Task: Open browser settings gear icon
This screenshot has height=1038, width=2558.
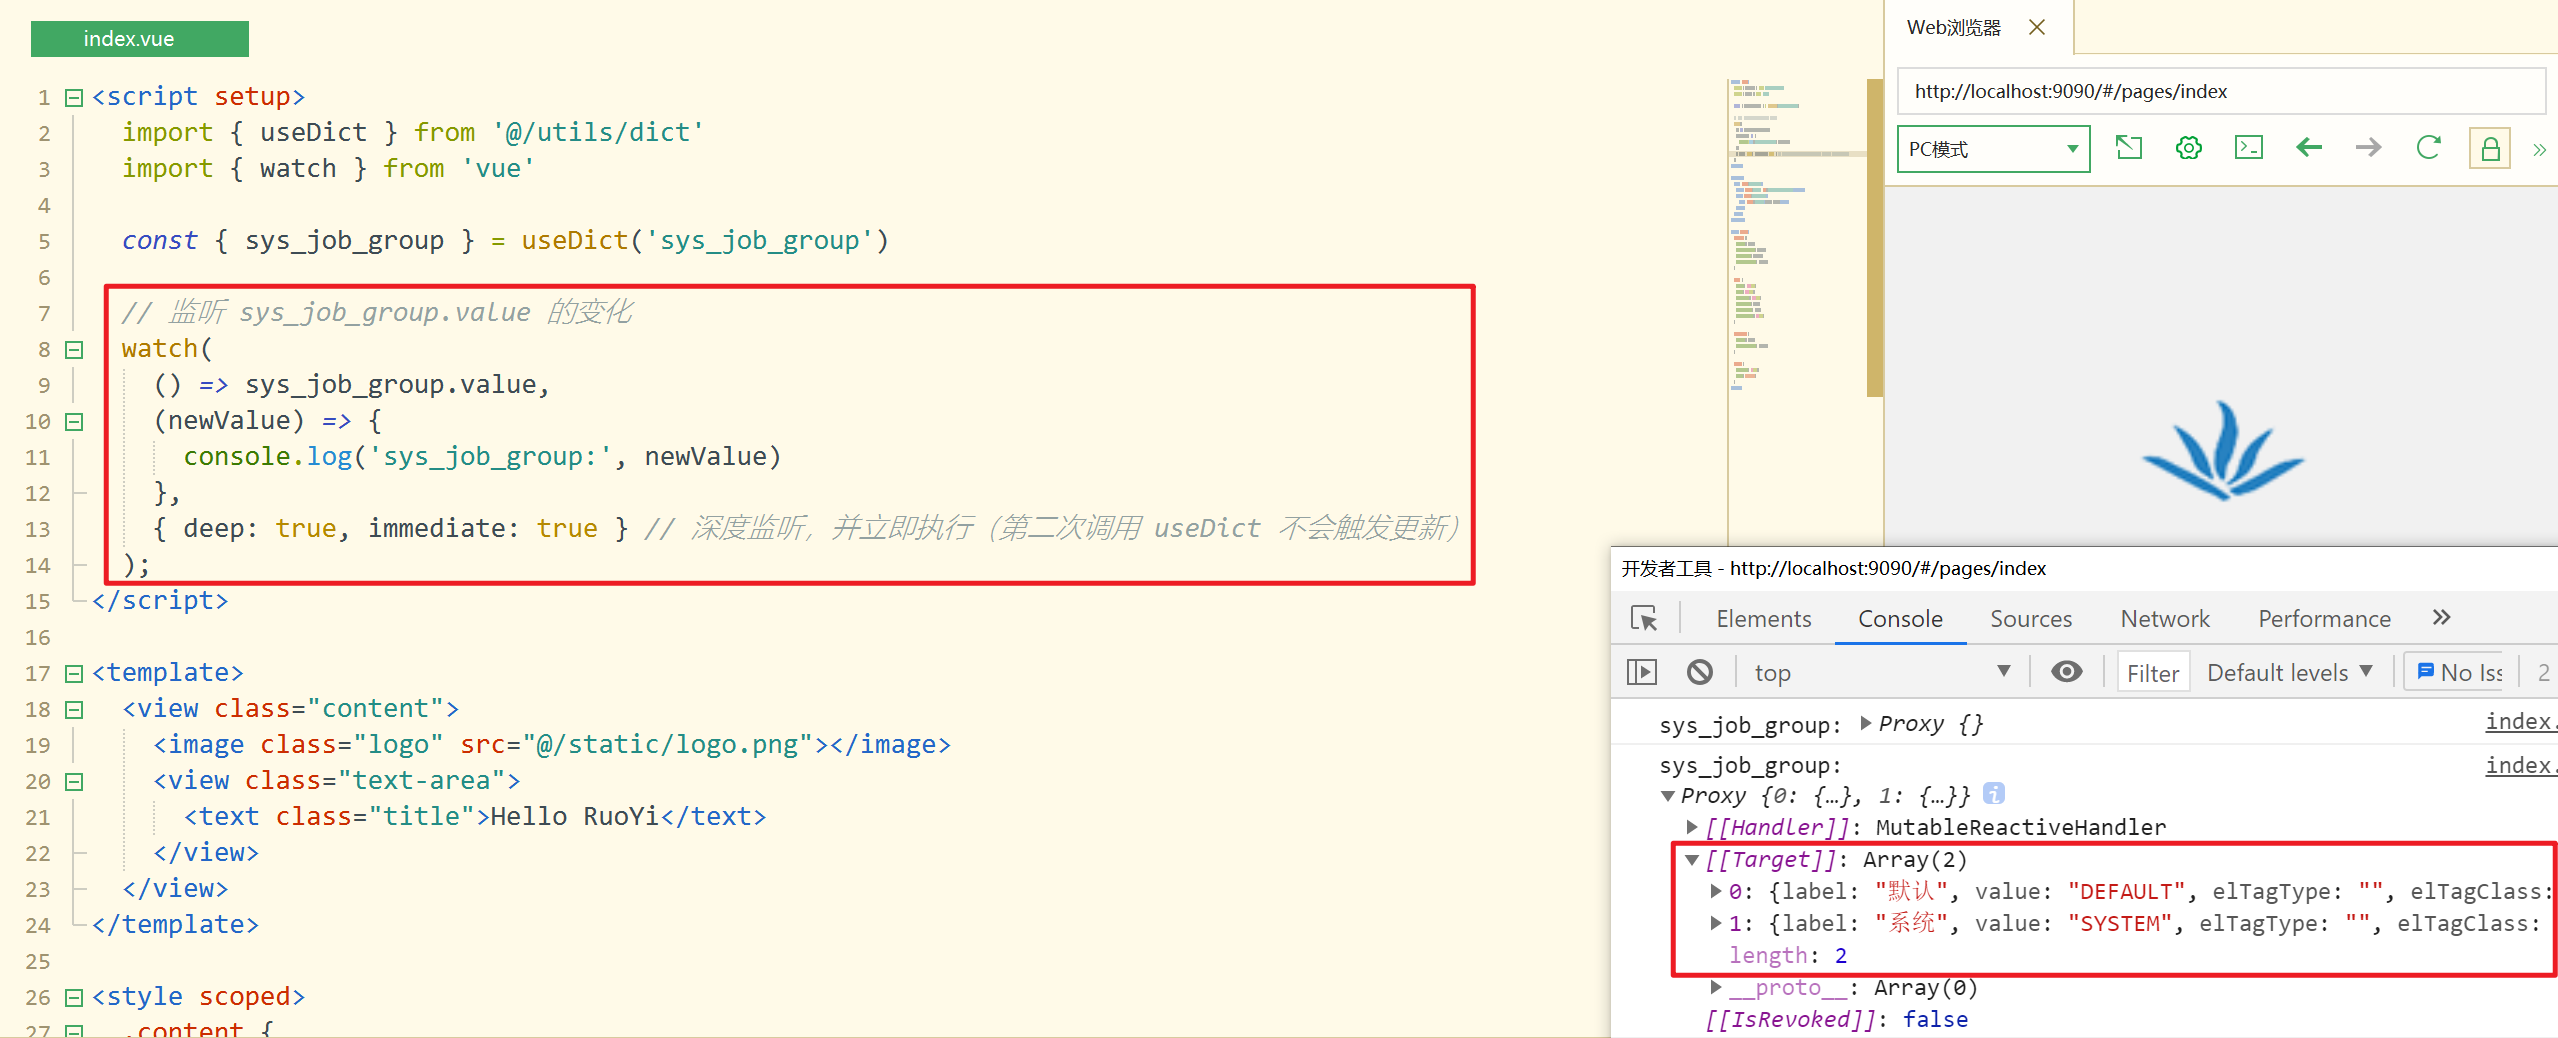Action: [2188, 148]
